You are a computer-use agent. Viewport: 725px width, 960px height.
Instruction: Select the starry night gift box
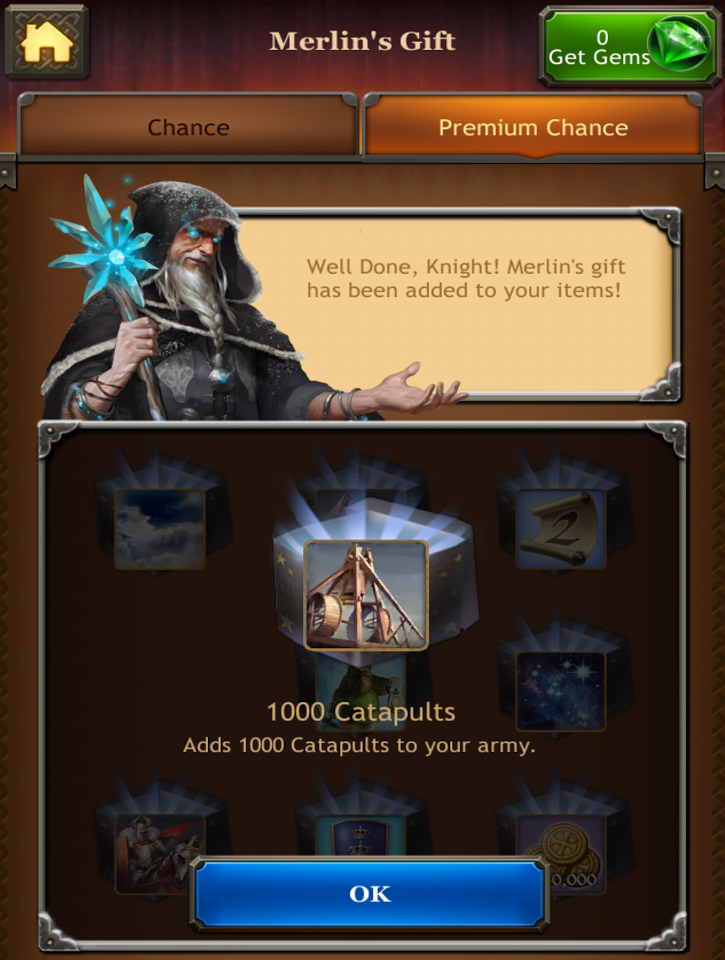pyautogui.click(x=561, y=691)
